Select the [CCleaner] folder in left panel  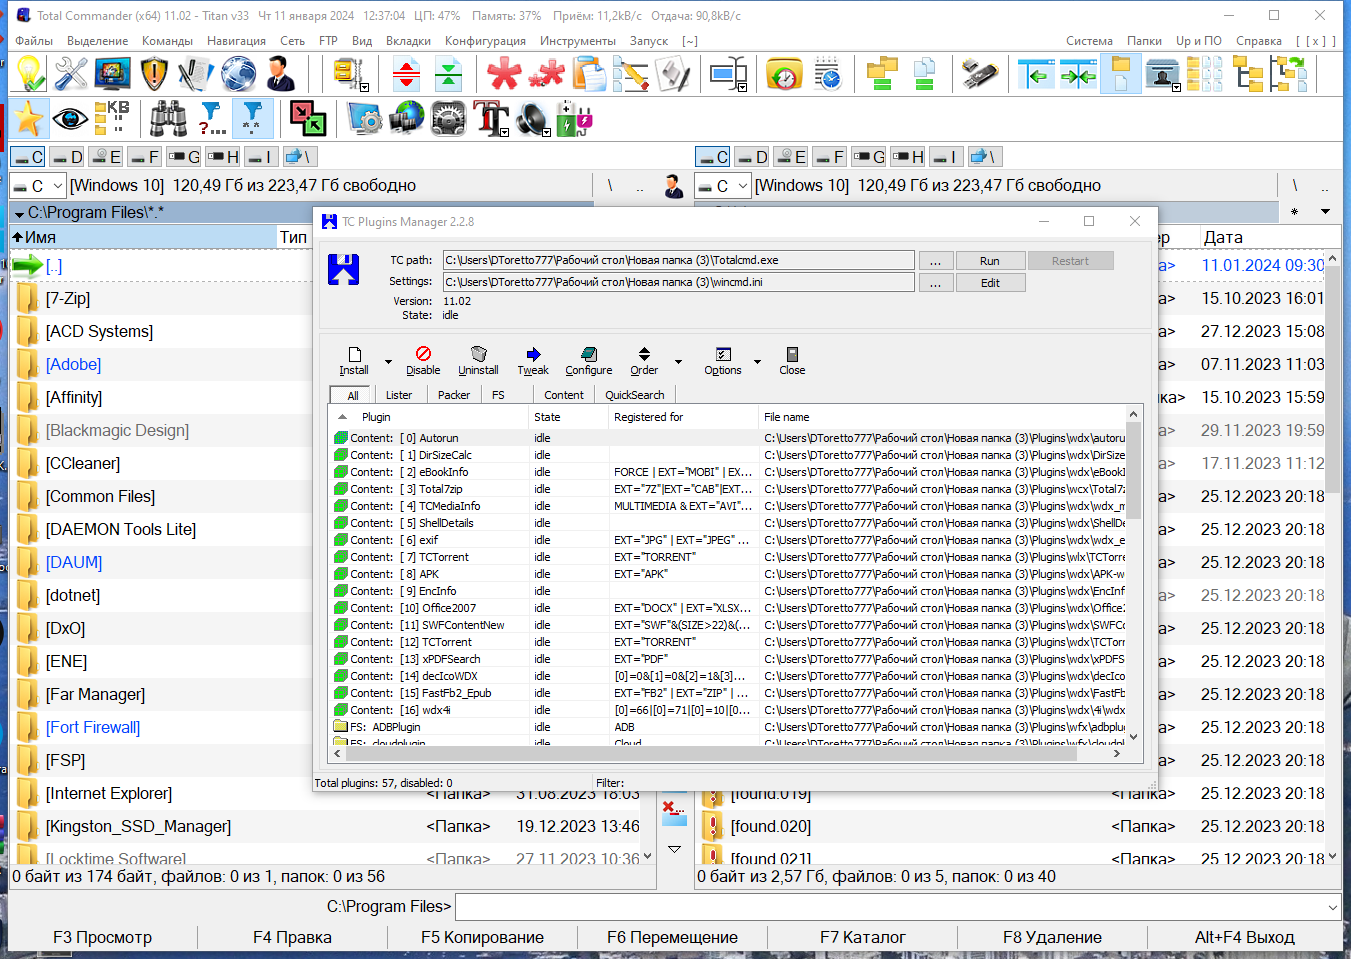82,464
